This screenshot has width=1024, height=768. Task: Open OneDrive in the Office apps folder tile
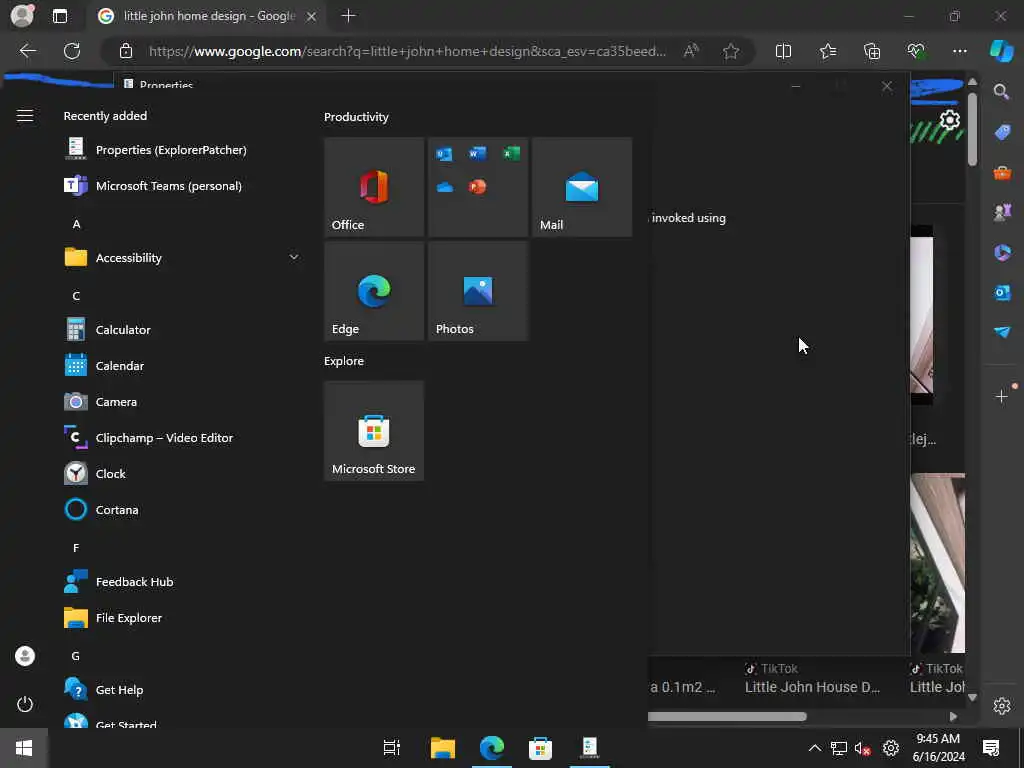coord(445,187)
